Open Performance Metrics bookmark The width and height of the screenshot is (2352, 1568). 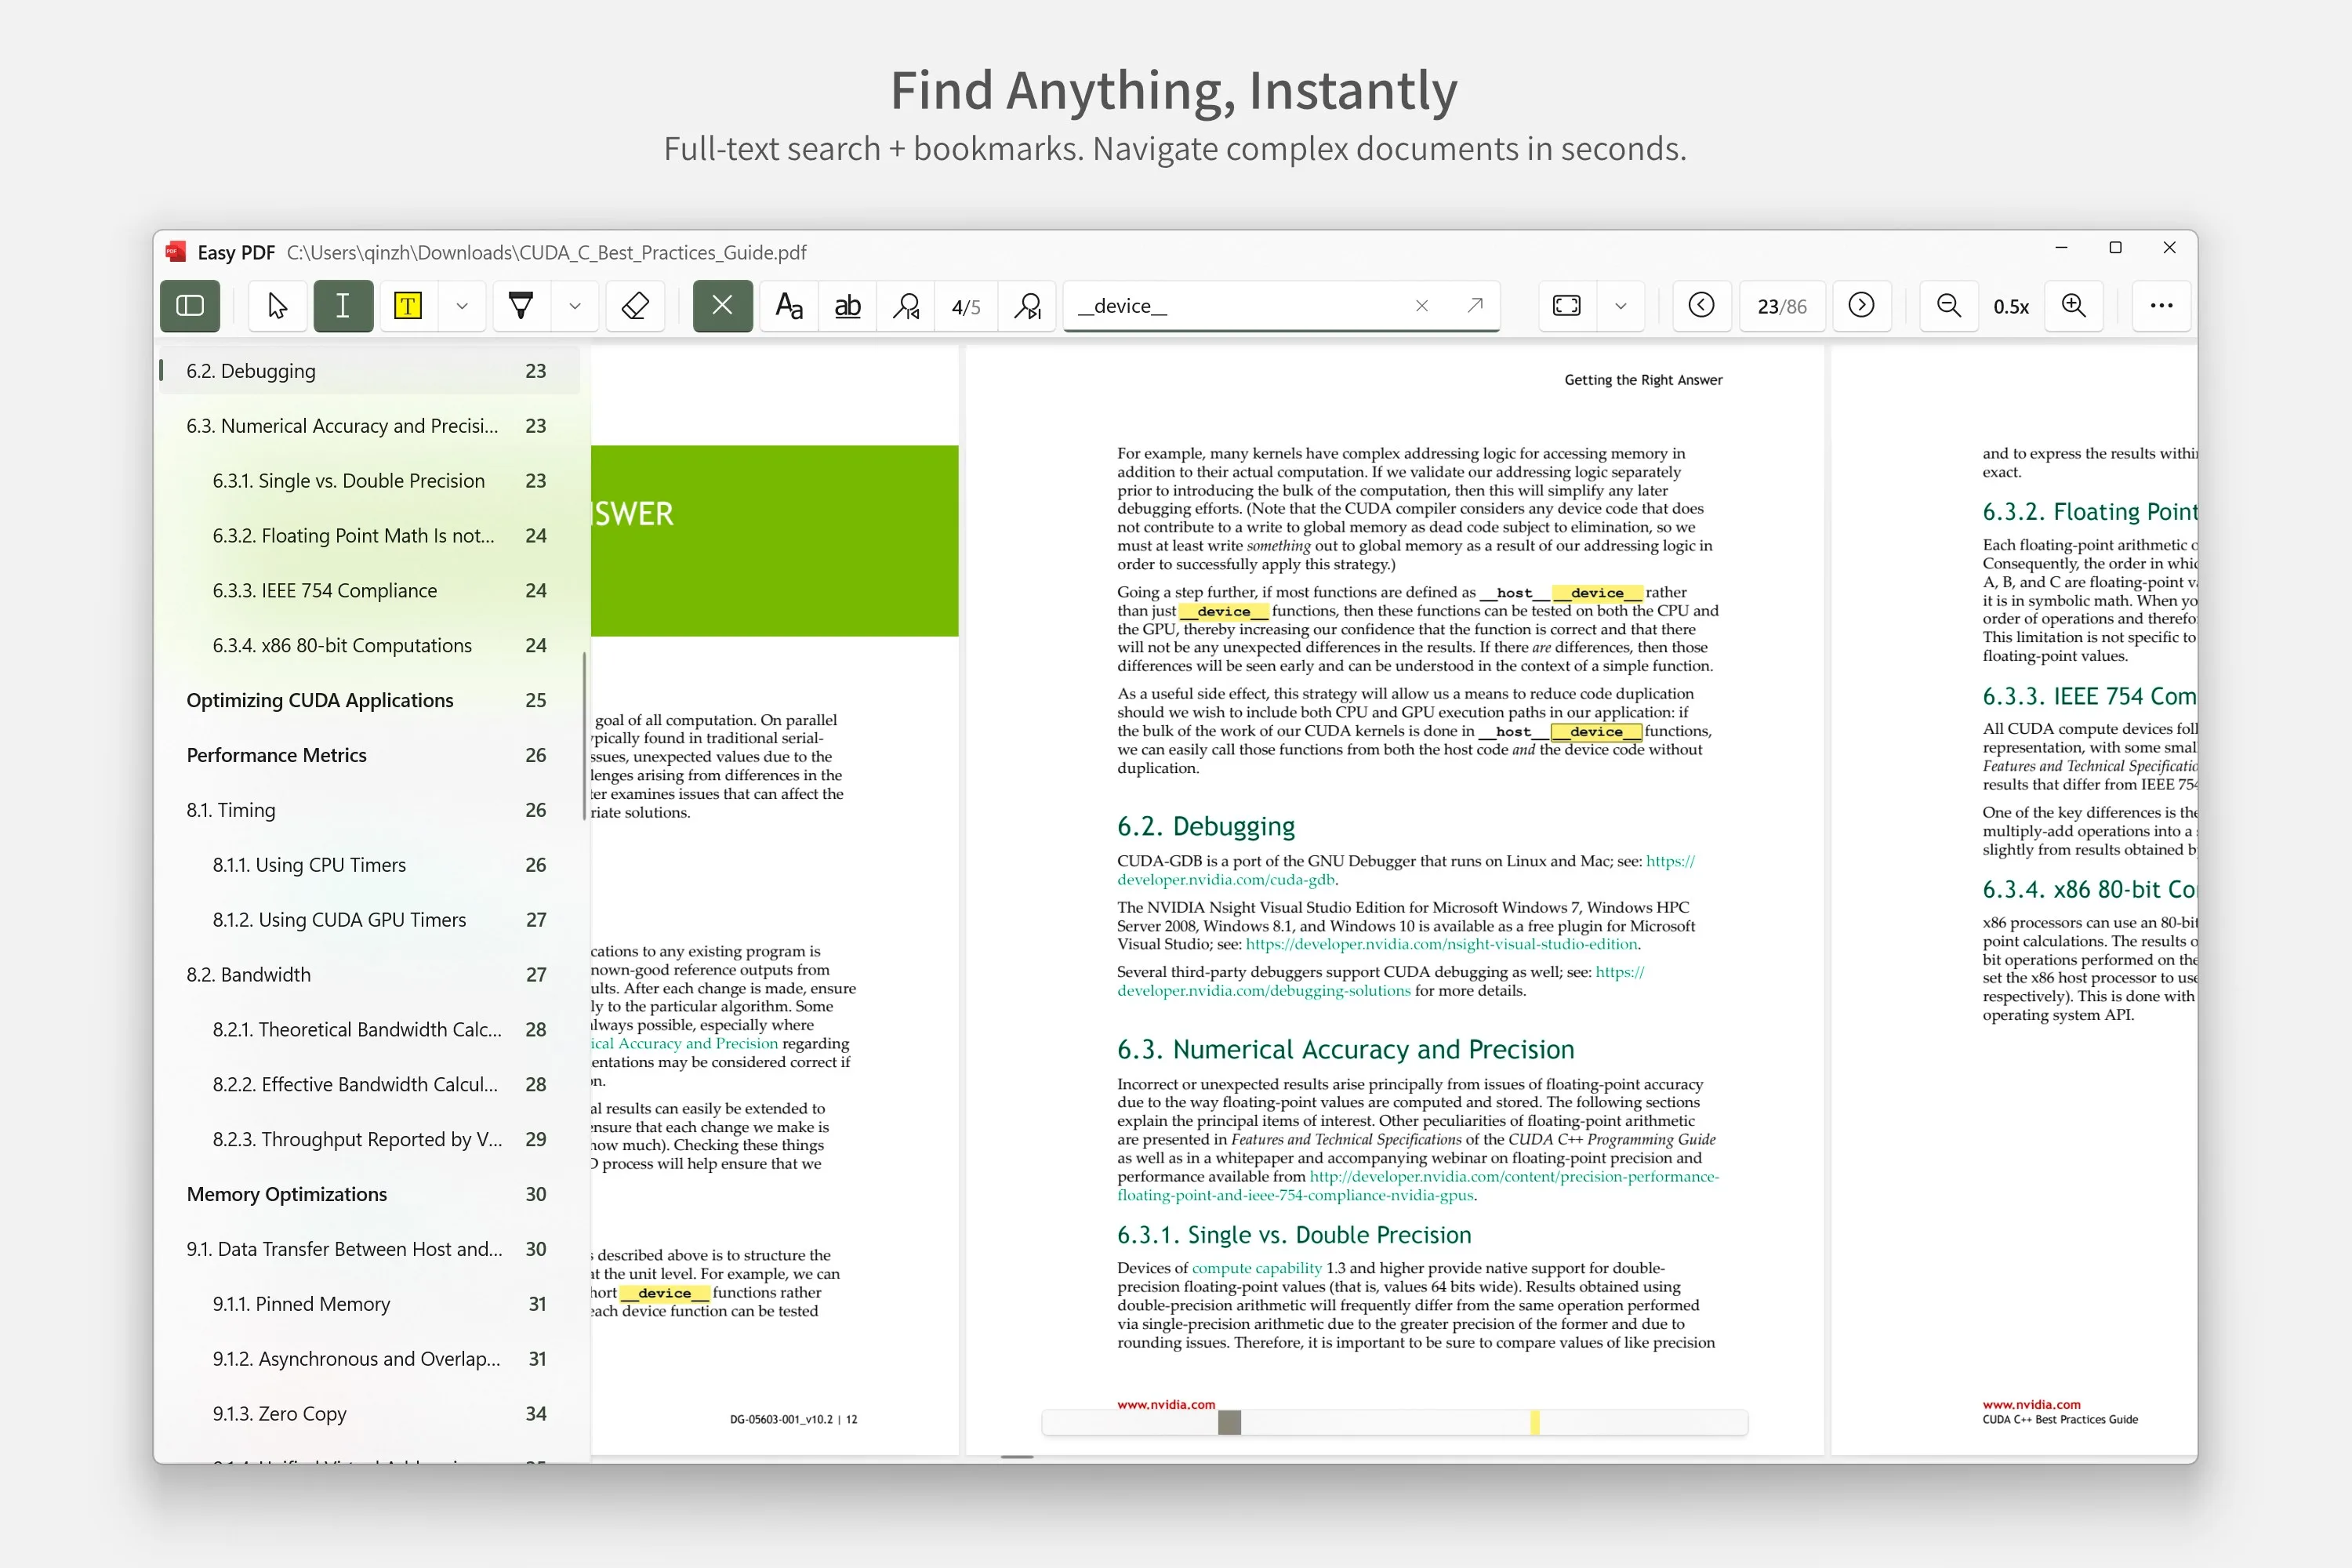click(x=370, y=756)
